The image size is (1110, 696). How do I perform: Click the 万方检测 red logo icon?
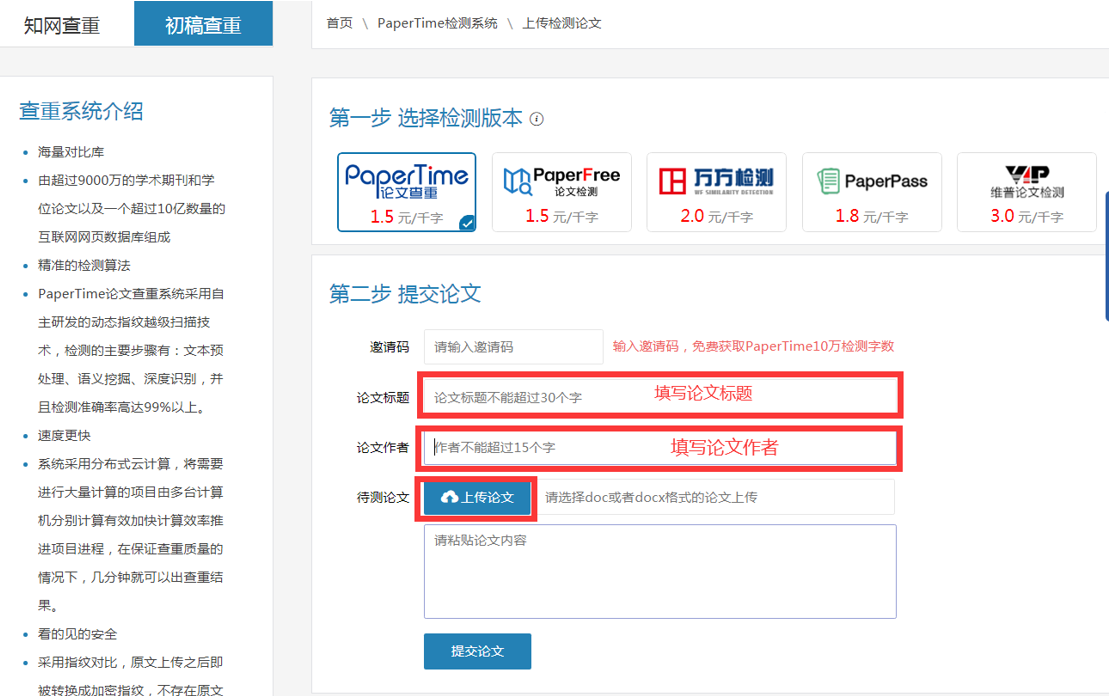pyautogui.click(x=673, y=181)
